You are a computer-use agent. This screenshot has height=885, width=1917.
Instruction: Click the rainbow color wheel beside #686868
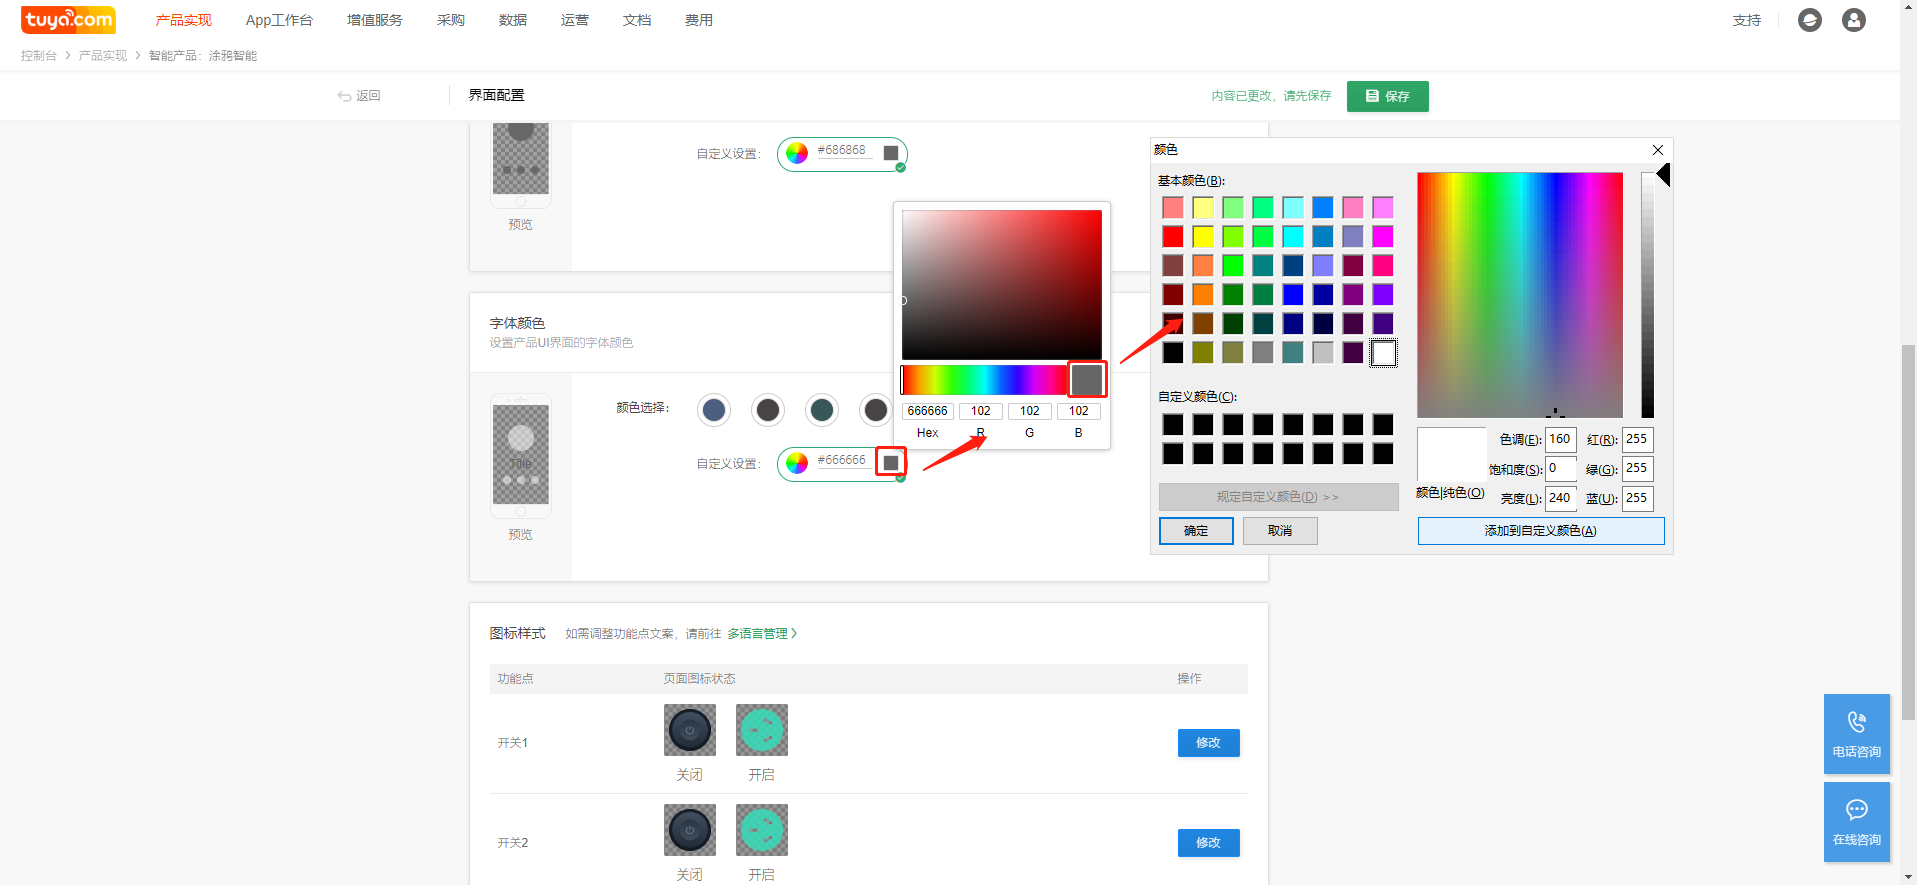797,153
